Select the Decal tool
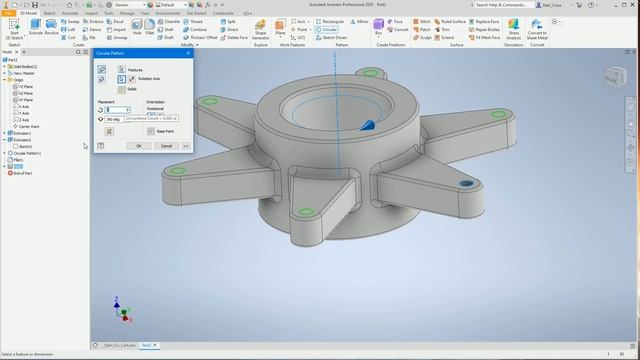Image resolution: width=640 pixels, height=360 pixels. point(116,22)
